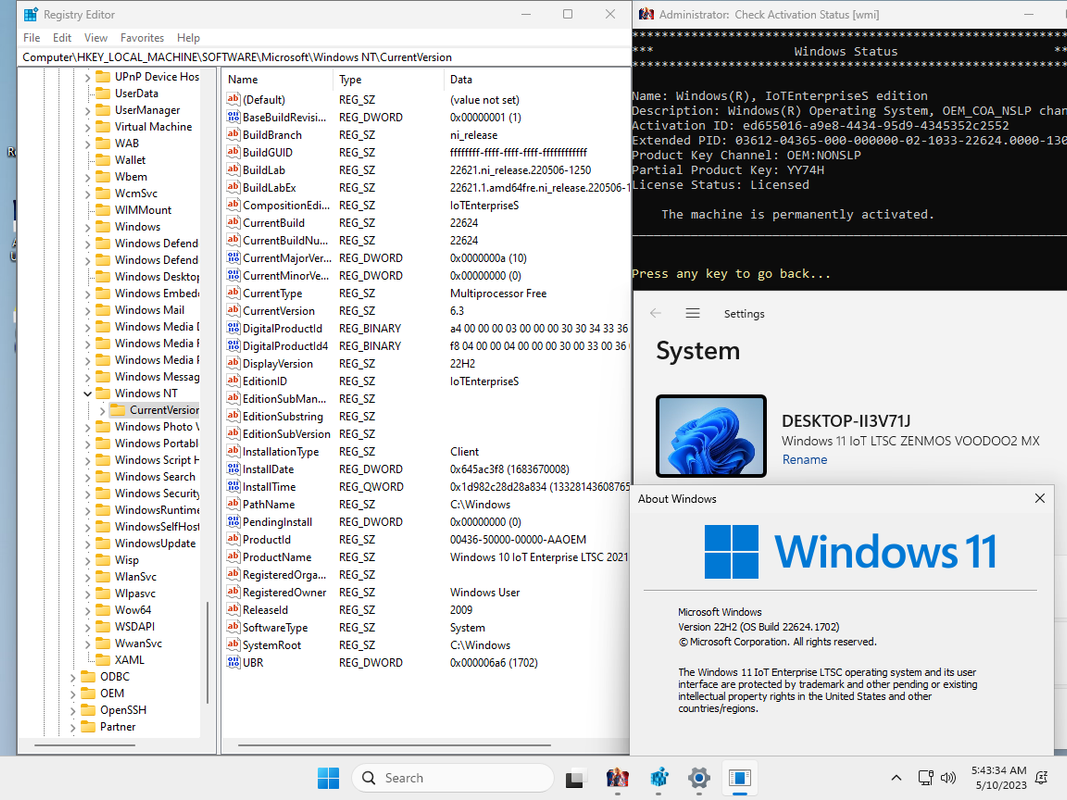Click the ProductName string value icon
Screen dimensions: 1067x800
(x=233, y=557)
